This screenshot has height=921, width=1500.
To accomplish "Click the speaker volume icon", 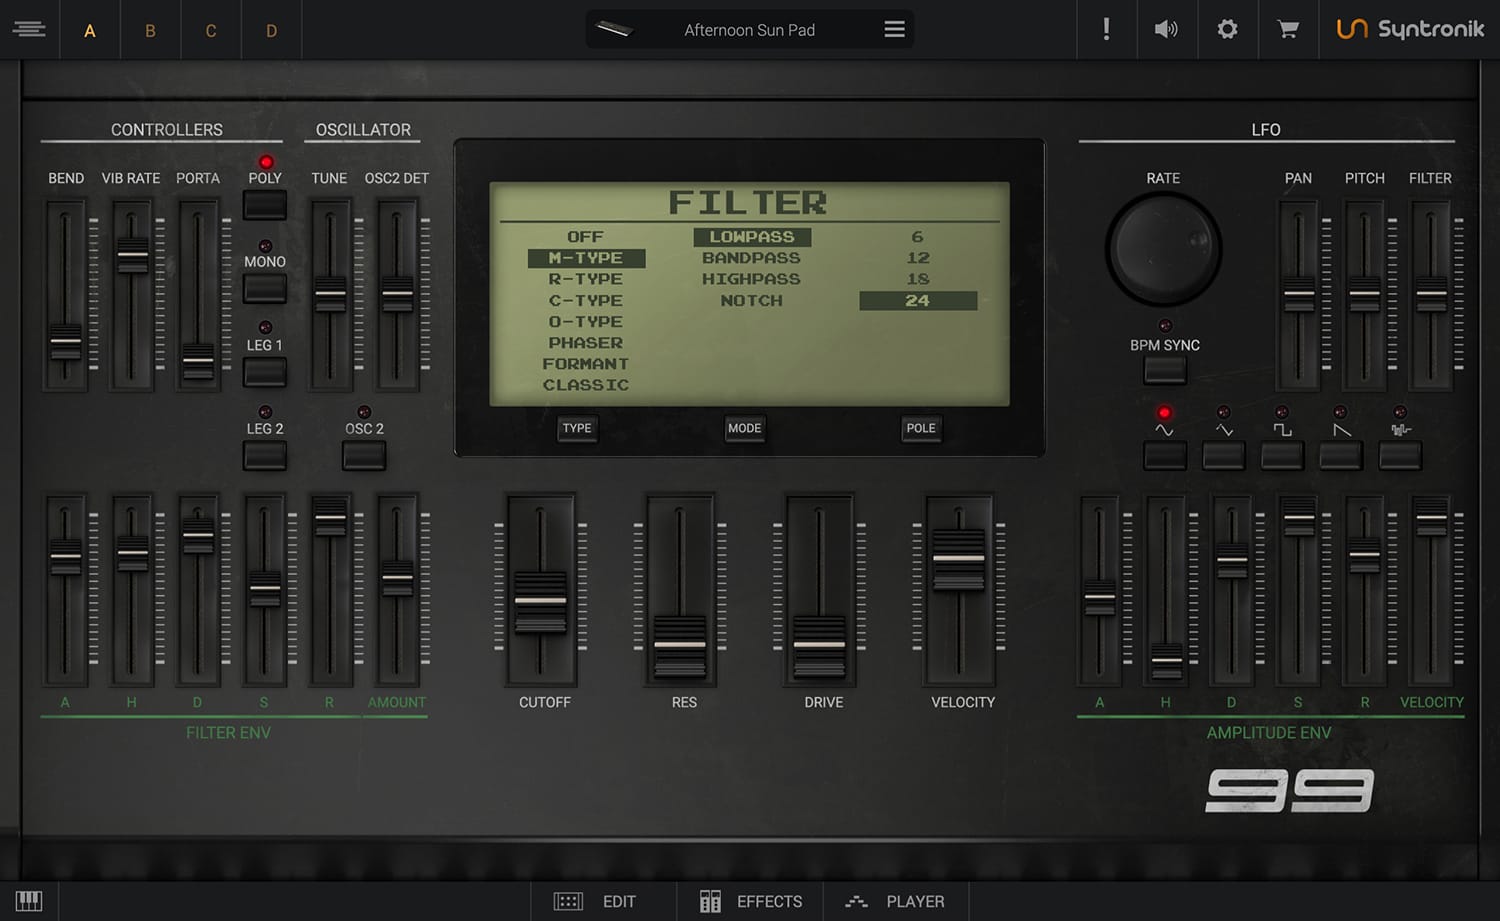I will pyautogui.click(x=1166, y=30).
